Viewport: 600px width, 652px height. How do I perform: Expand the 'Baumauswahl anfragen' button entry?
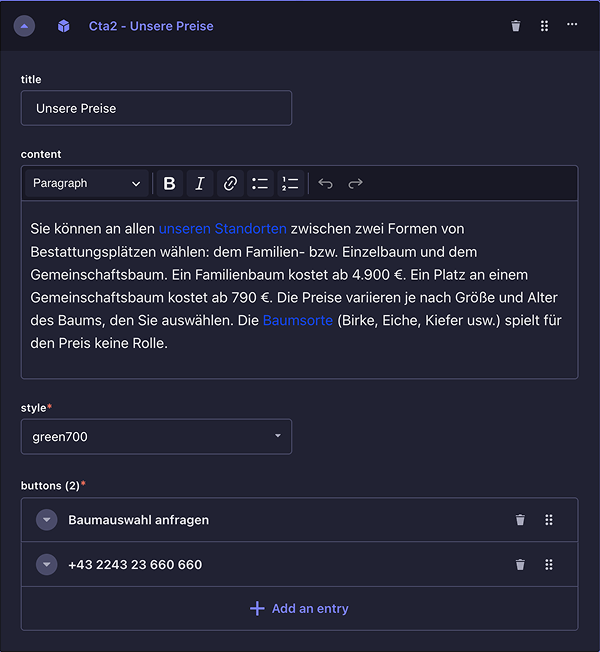[47, 520]
